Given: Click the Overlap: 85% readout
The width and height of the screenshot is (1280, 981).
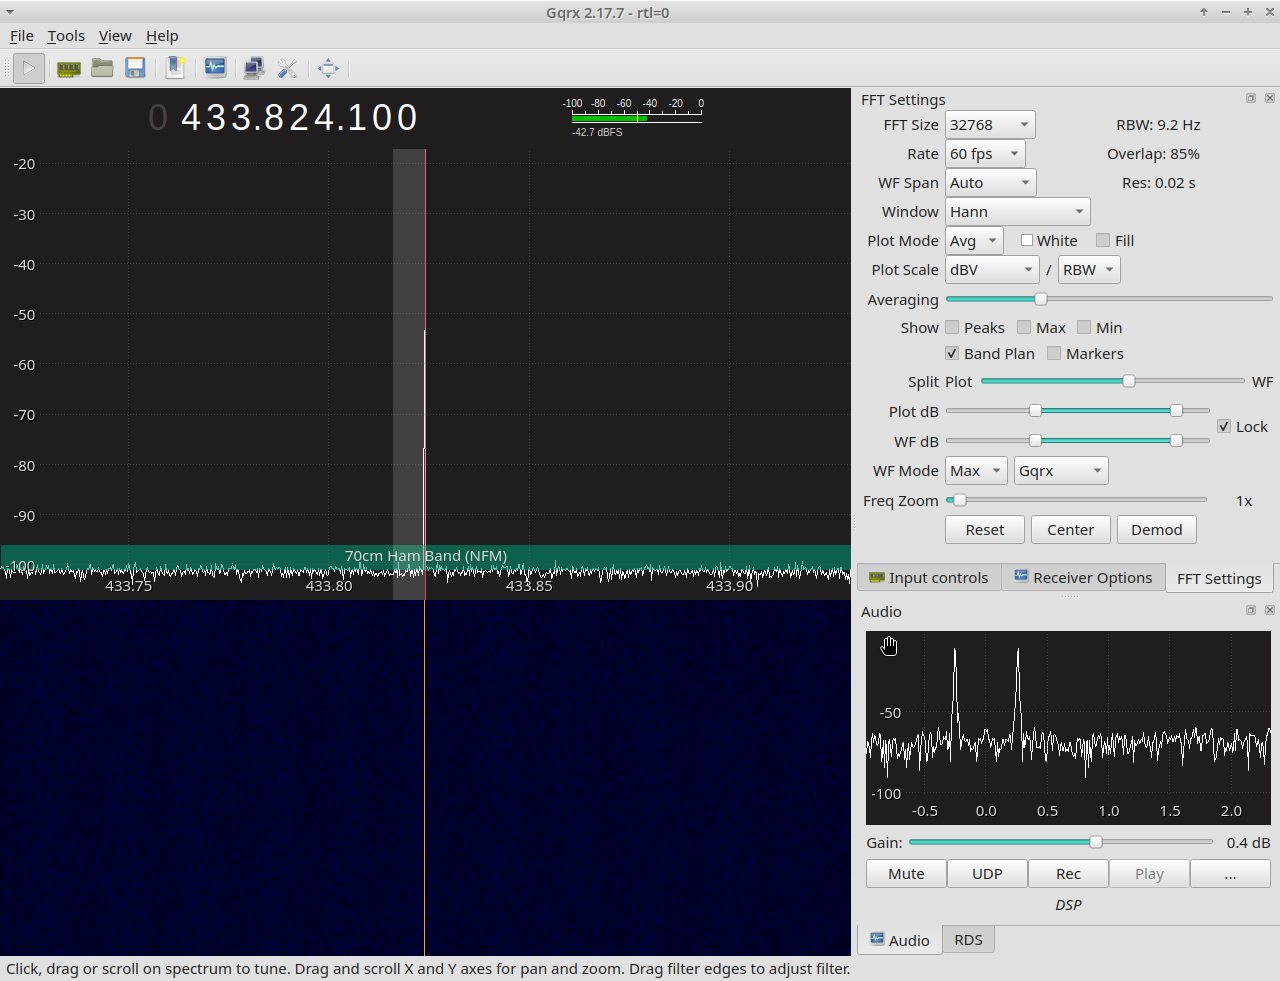Looking at the screenshot, I should (x=1153, y=154).
